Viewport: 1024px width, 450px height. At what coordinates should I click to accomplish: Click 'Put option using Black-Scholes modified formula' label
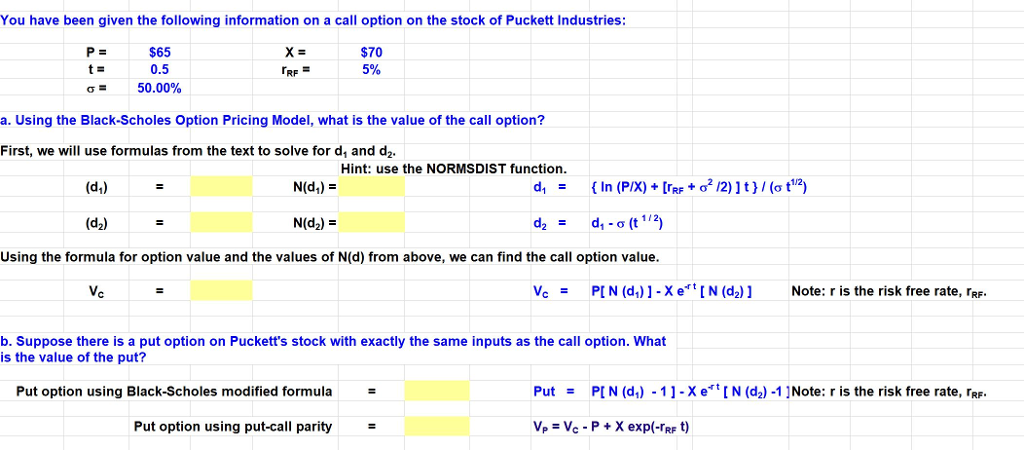point(174,391)
